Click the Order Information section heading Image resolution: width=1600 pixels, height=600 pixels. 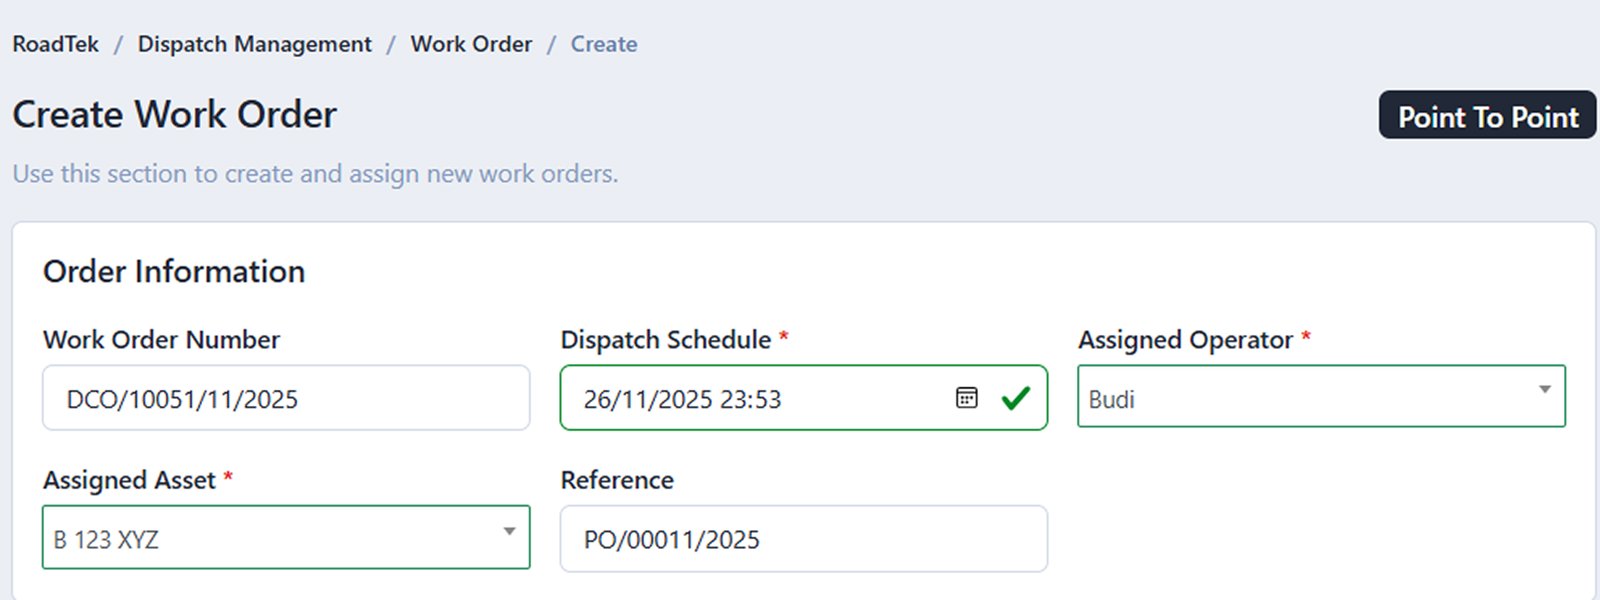(x=174, y=271)
